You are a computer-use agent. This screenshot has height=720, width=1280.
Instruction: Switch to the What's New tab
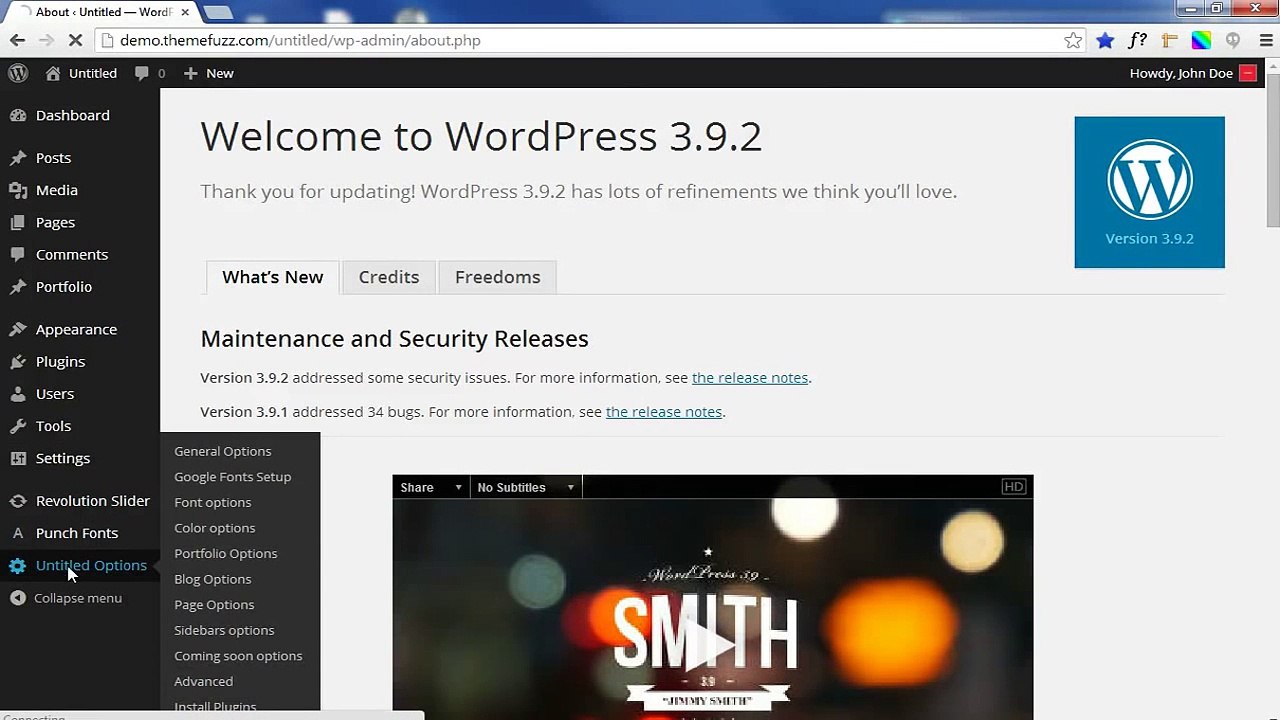click(273, 277)
